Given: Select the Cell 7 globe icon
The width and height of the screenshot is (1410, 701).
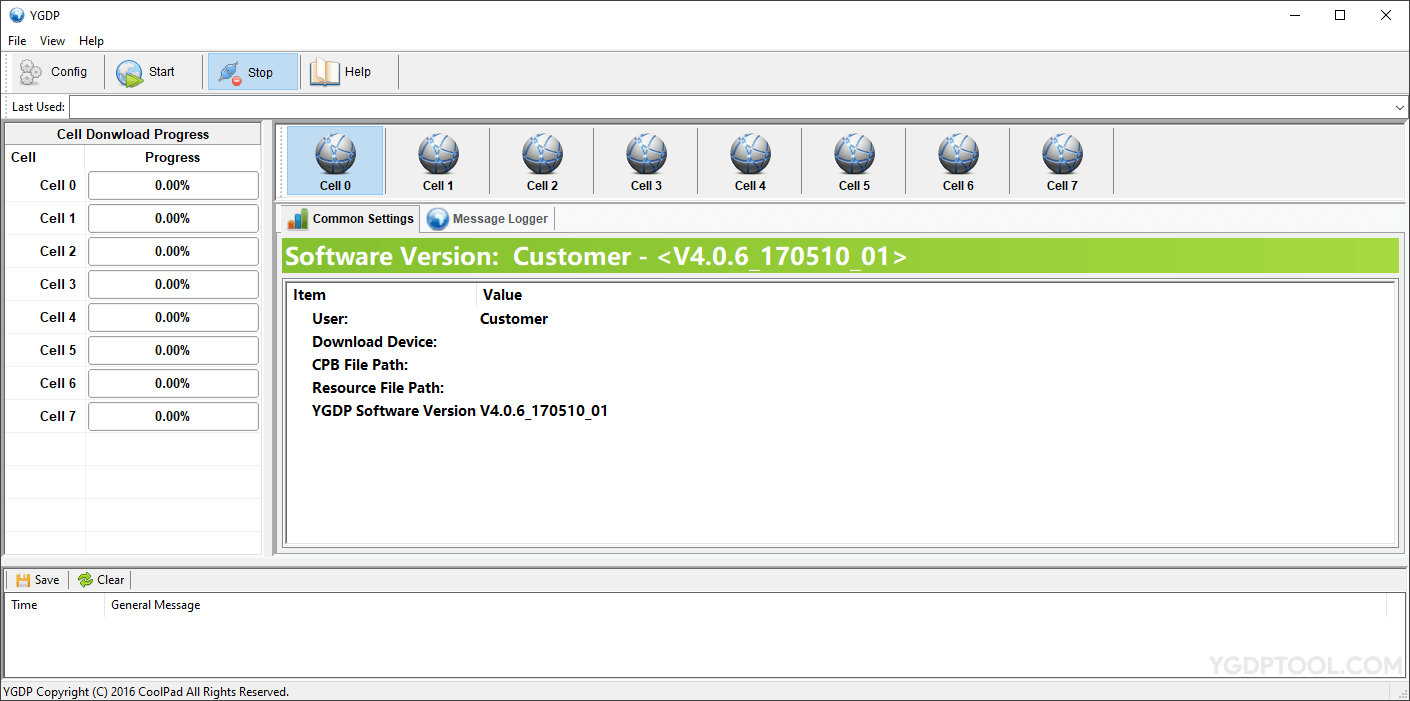Looking at the screenshot, I should tap(1062, 160).
